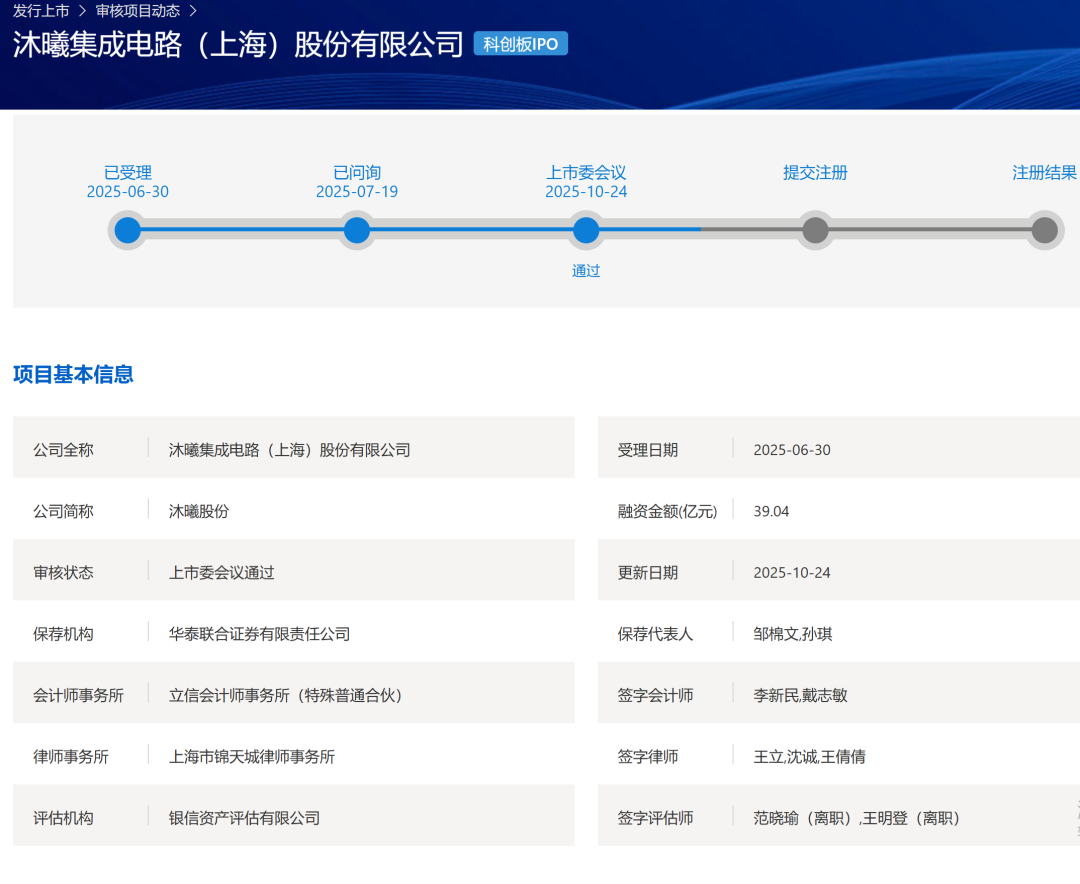Viewport: 1080px width, 884px height.
Task: Go to 审核项目动态 in the breadcrumb
Action: pyautogui.click(x=138, y=11)
